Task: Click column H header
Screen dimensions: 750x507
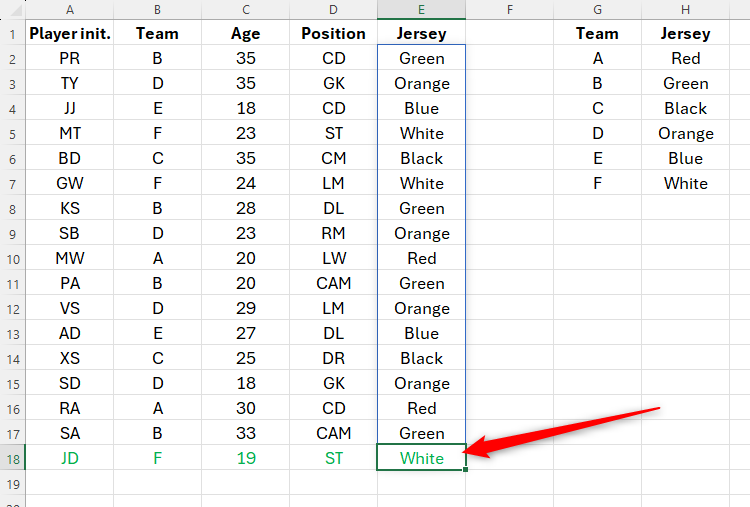Action: pos(685,9)
